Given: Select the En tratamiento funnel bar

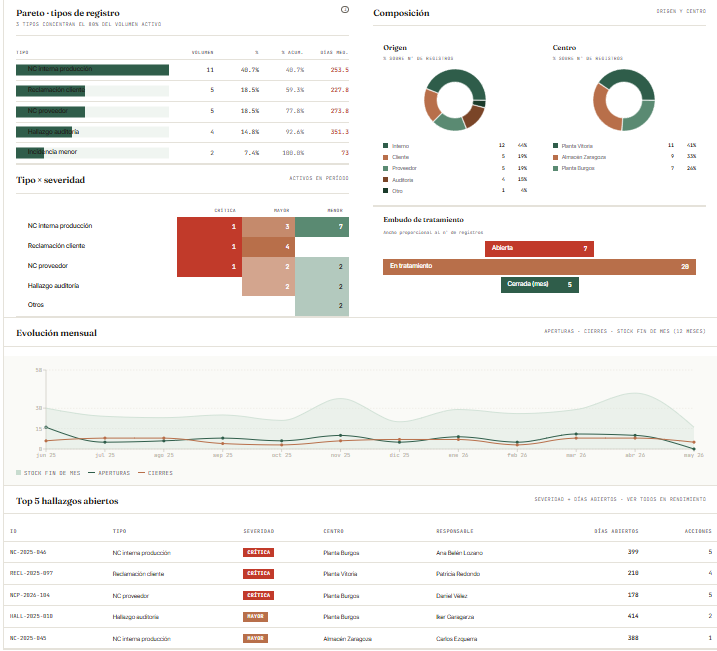Looking at the screenshot, I should pyautogui.click(x=539, y=267).
